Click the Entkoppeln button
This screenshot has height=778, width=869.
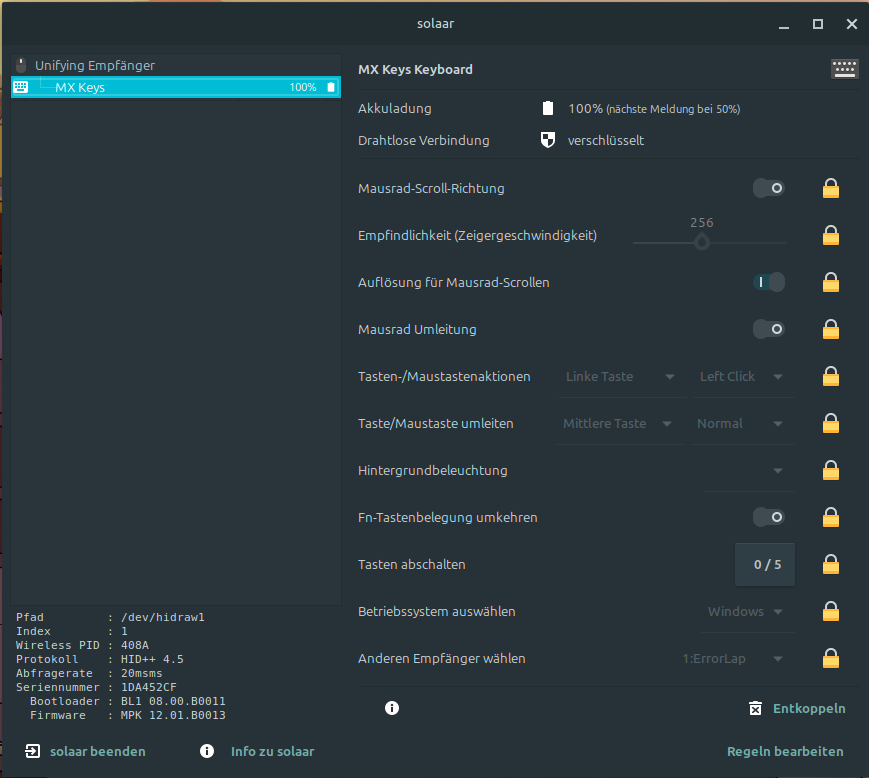click(798, 708)
